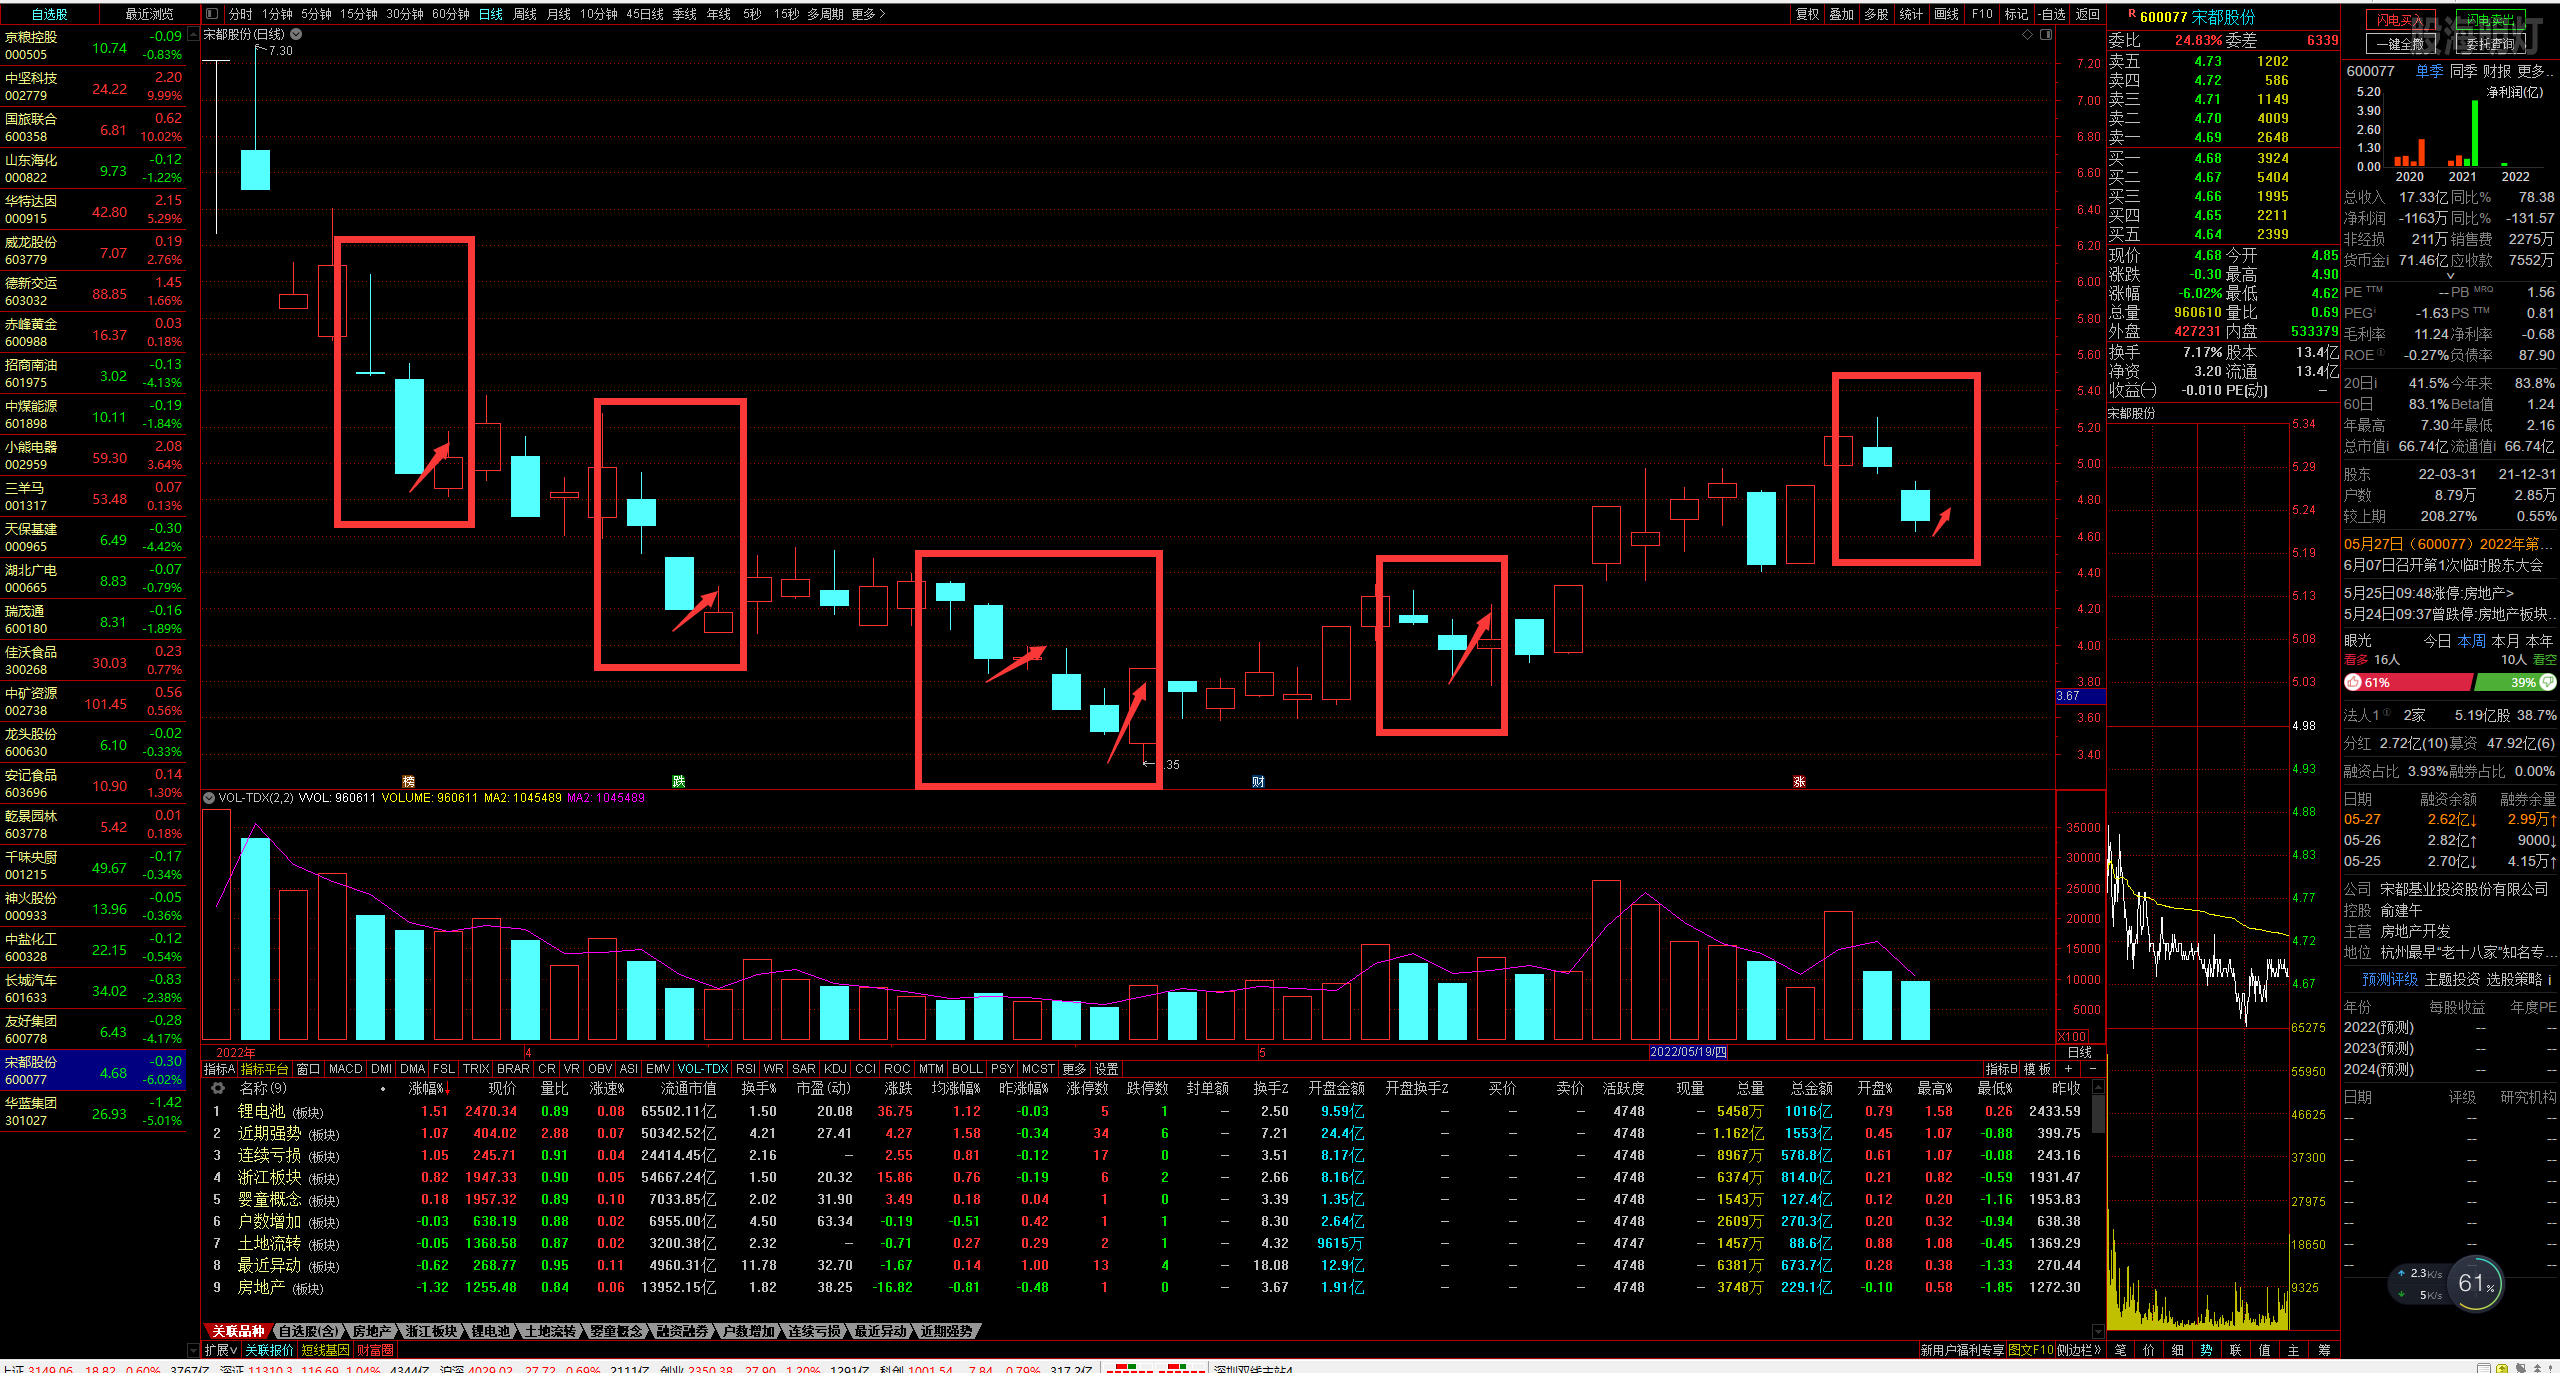The image size is (2560, 1373).
Task: Click the chart layout icon beside 分时
Action: [x=211, y=14]
